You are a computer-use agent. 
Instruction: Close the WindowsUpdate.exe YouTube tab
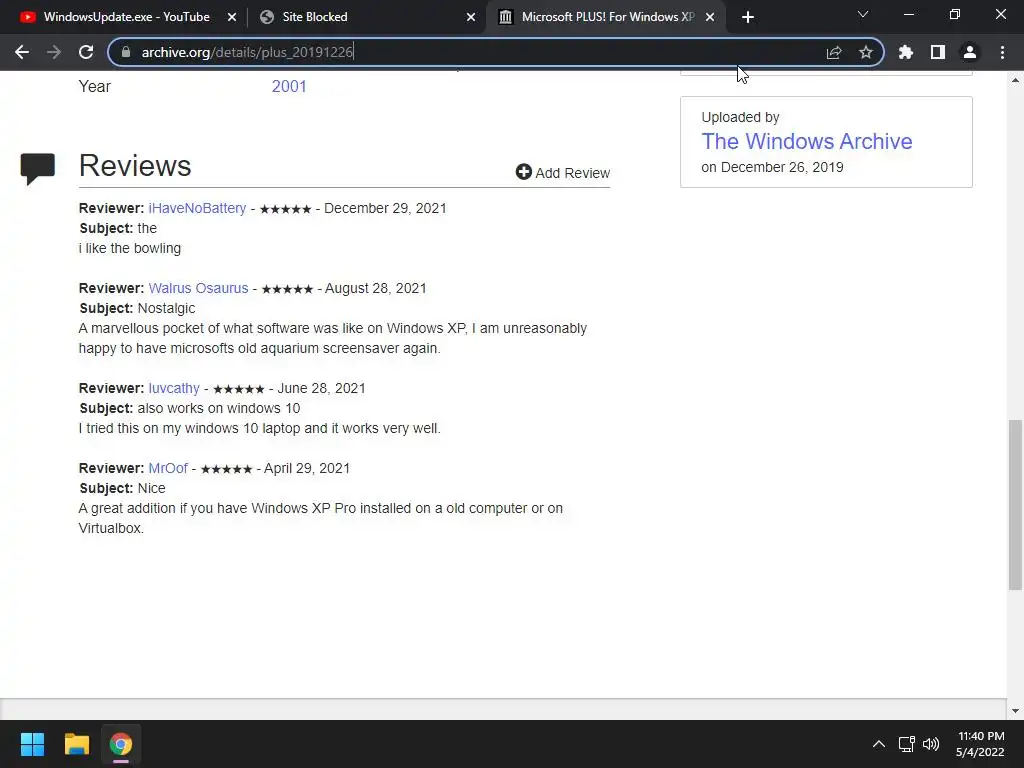(232, 17)
